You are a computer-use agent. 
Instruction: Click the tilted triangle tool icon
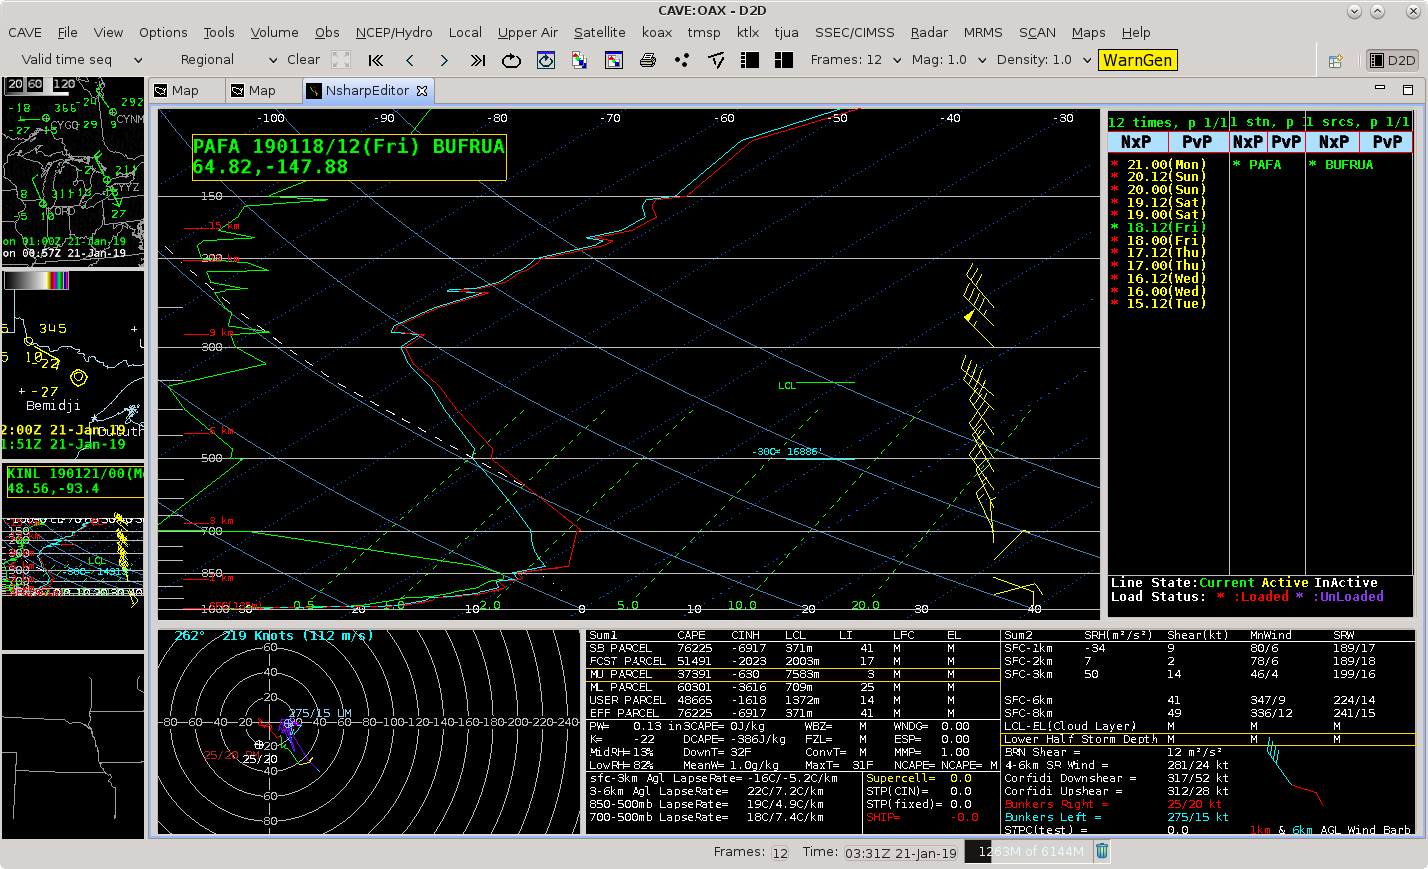pyautogui.click(x=716, y=60)
